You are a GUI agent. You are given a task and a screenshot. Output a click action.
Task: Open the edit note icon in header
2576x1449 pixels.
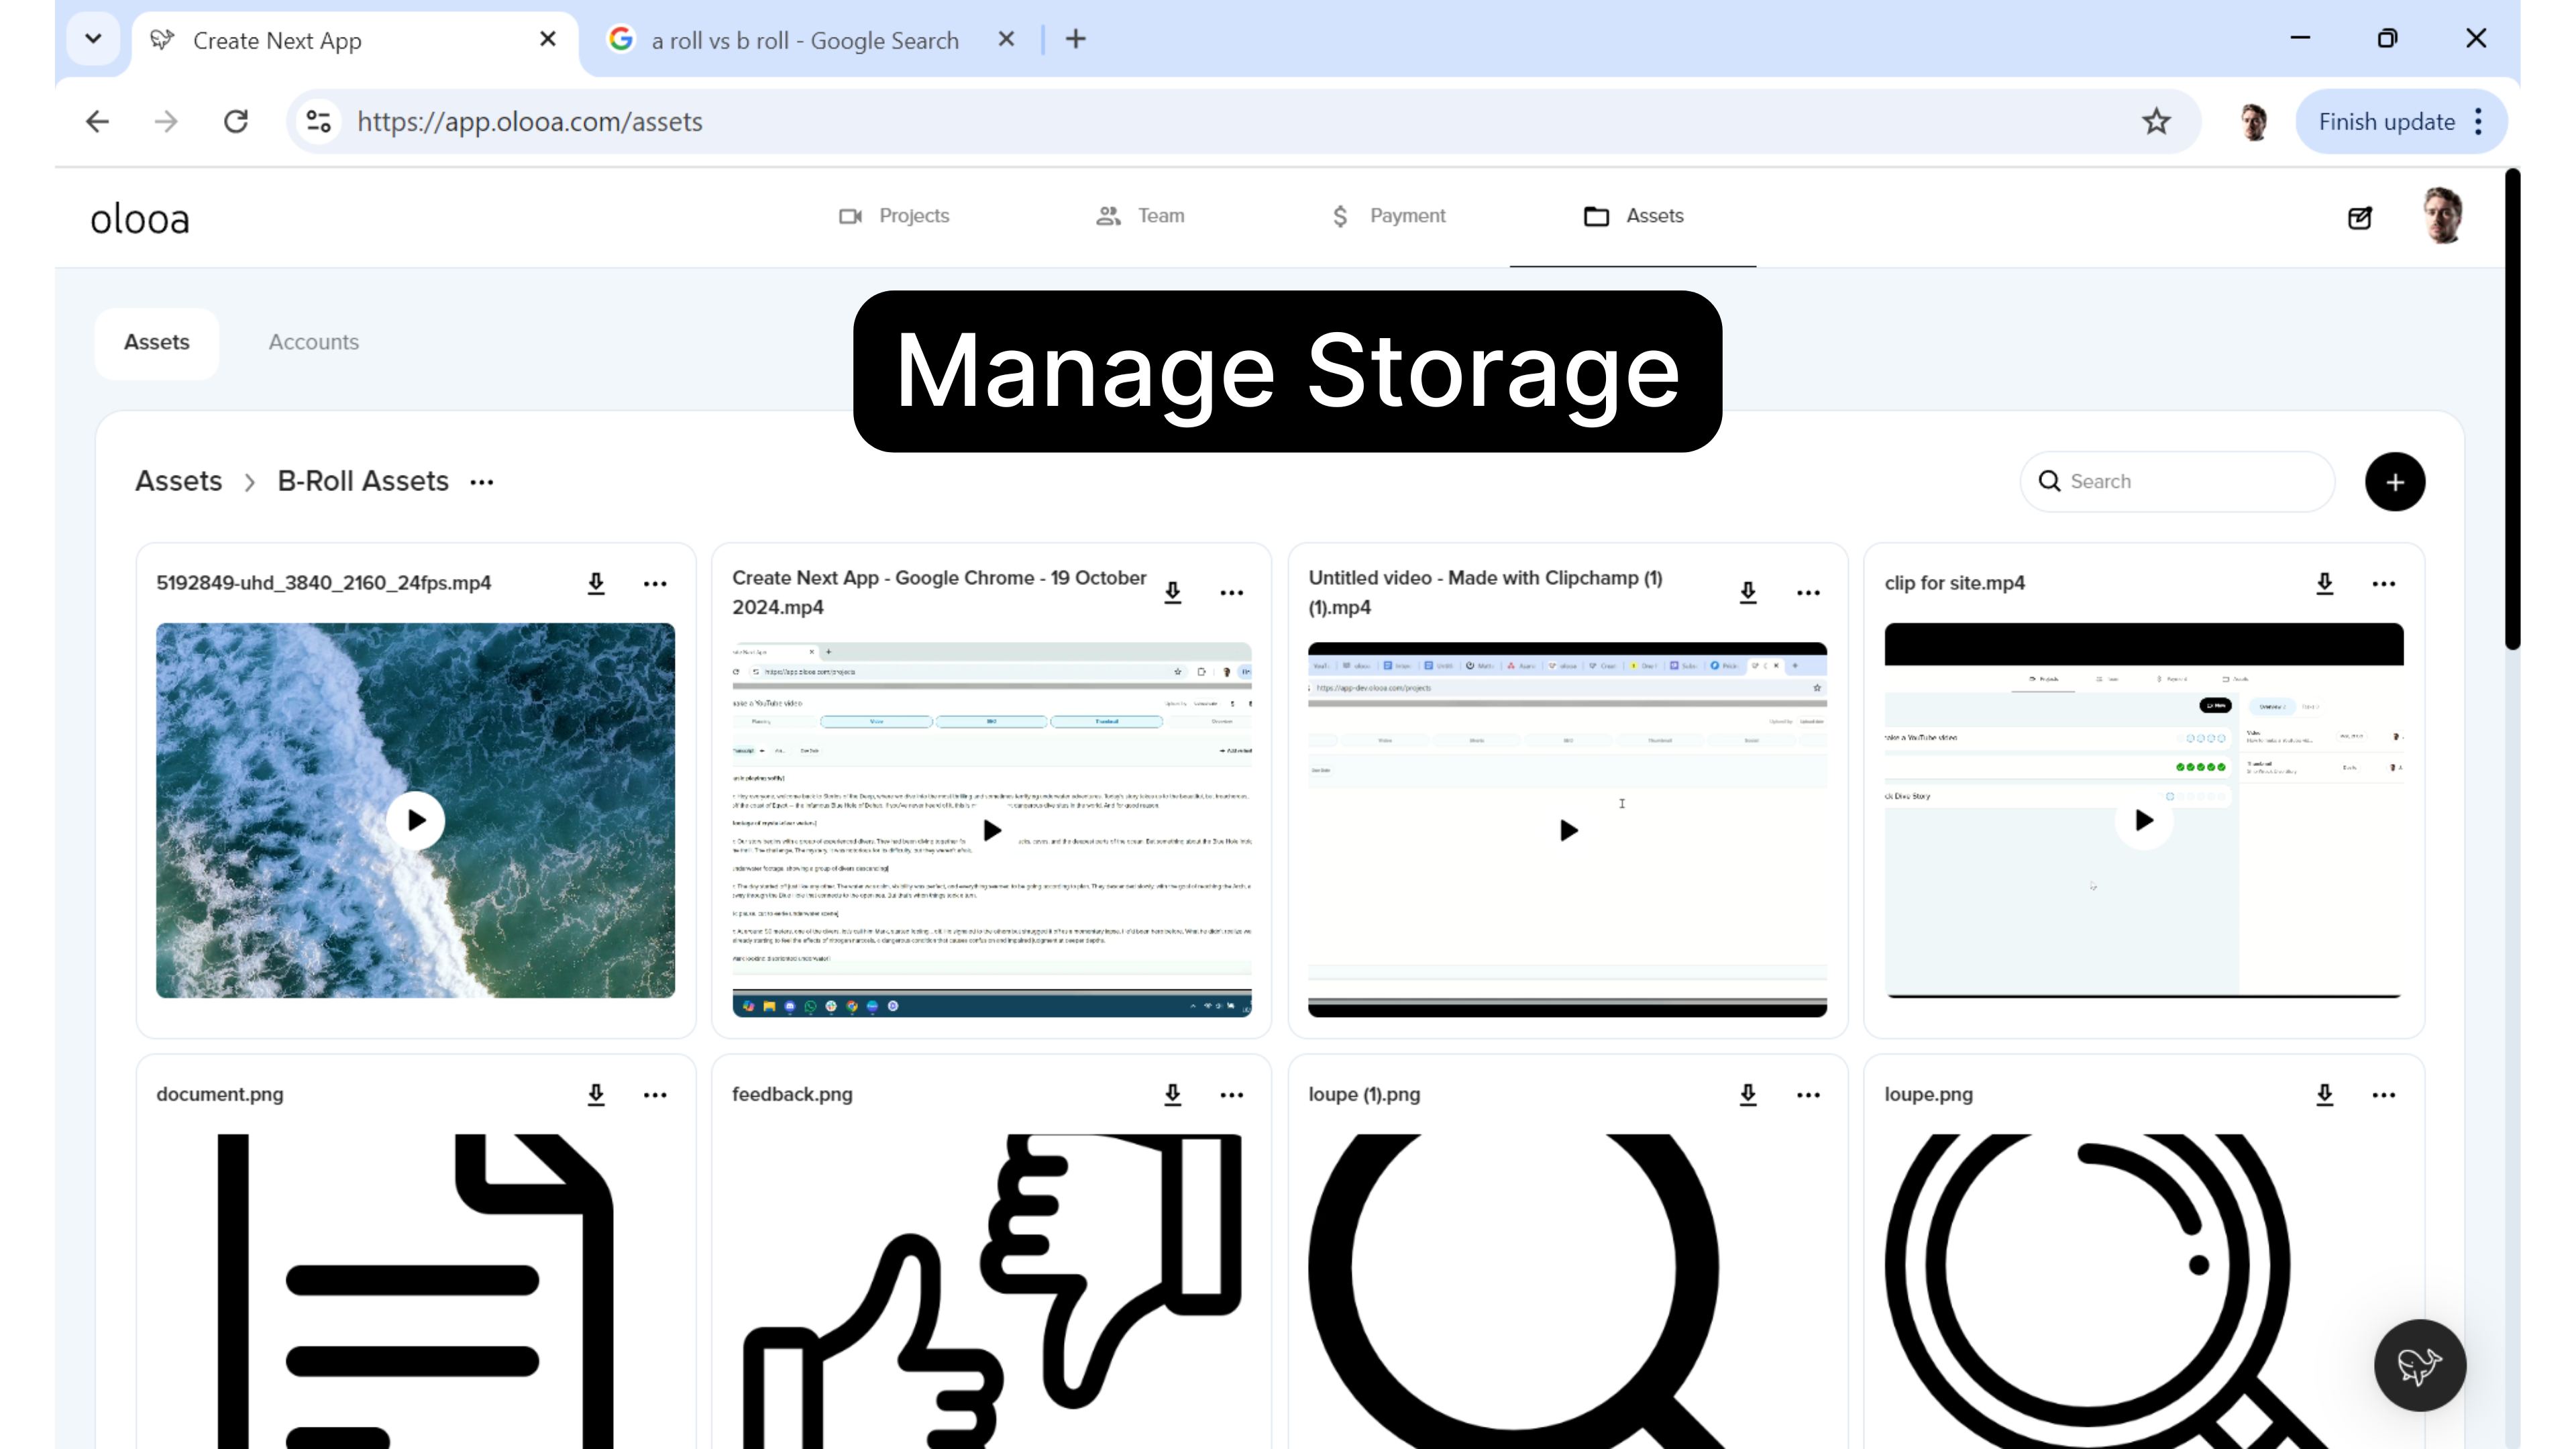(x=2359, y=217)
